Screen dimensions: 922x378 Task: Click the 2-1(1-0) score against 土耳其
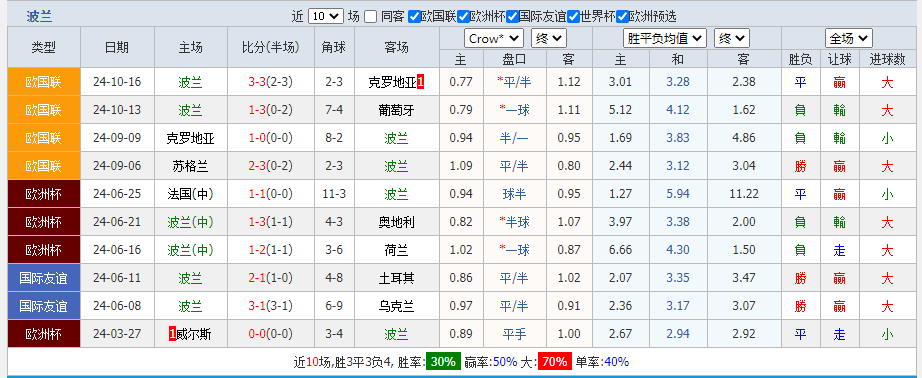pyautogui.click(x=270, y=278)
